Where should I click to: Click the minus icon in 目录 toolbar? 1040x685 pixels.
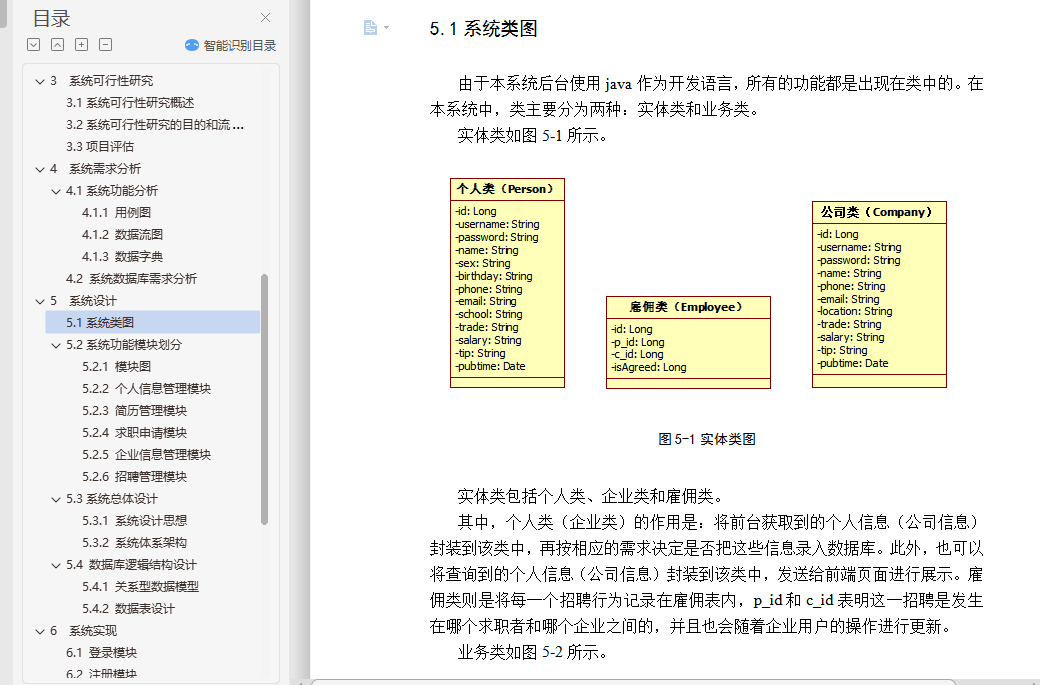tap(105, 44)
